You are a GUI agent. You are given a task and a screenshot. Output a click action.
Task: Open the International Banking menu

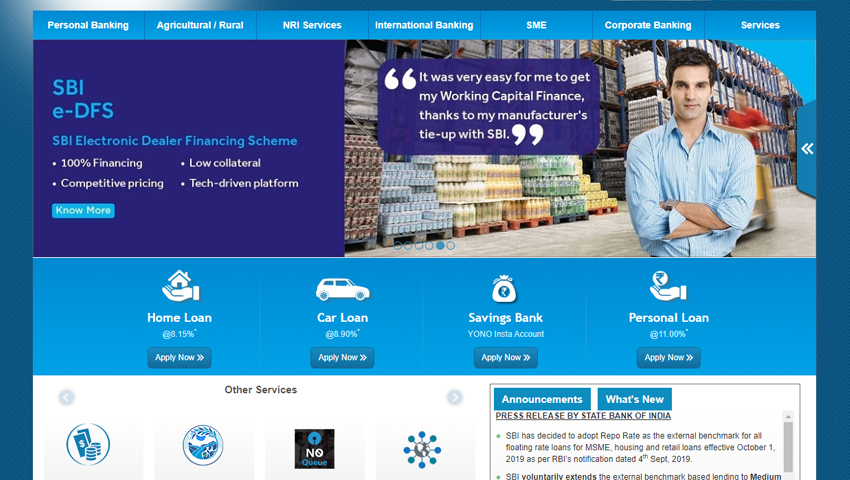tap(424, 25)
